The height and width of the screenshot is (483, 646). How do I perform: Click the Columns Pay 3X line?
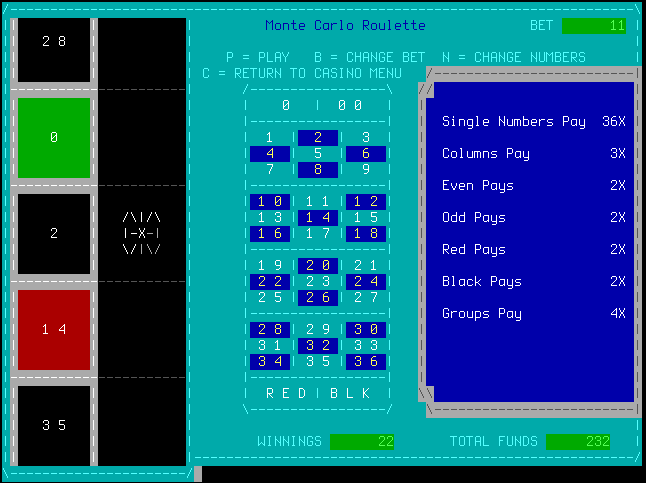point(534,153)
